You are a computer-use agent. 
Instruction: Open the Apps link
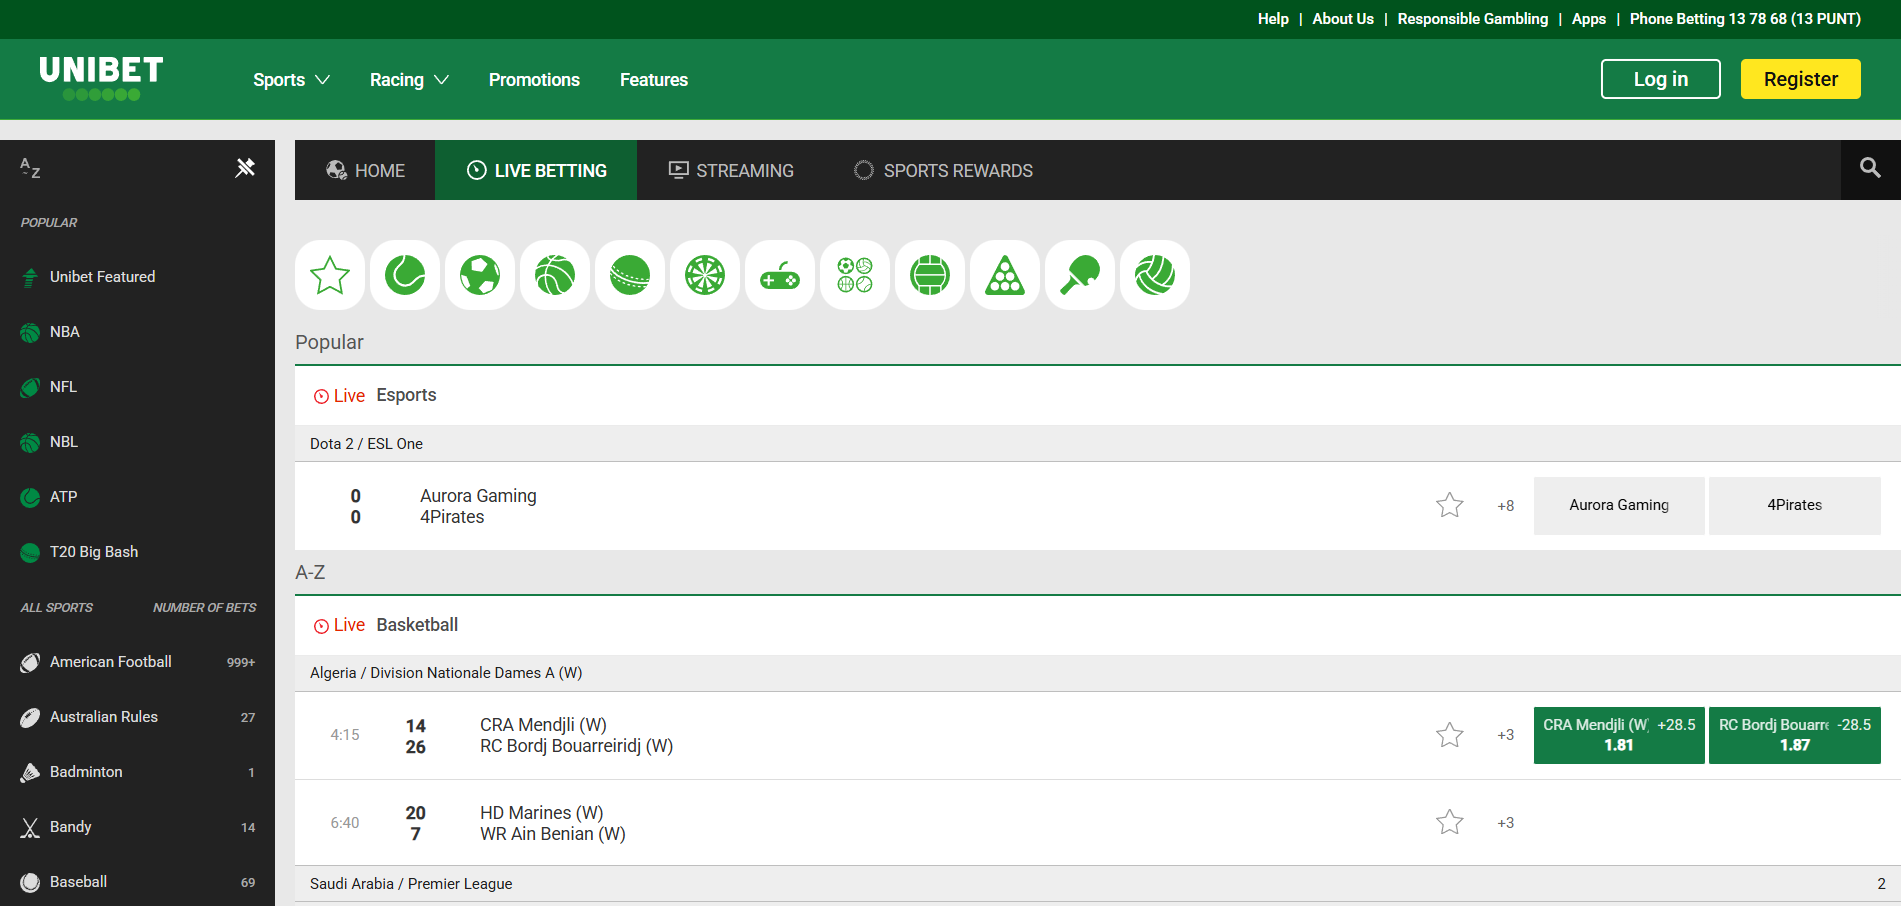click(1589, 19)
